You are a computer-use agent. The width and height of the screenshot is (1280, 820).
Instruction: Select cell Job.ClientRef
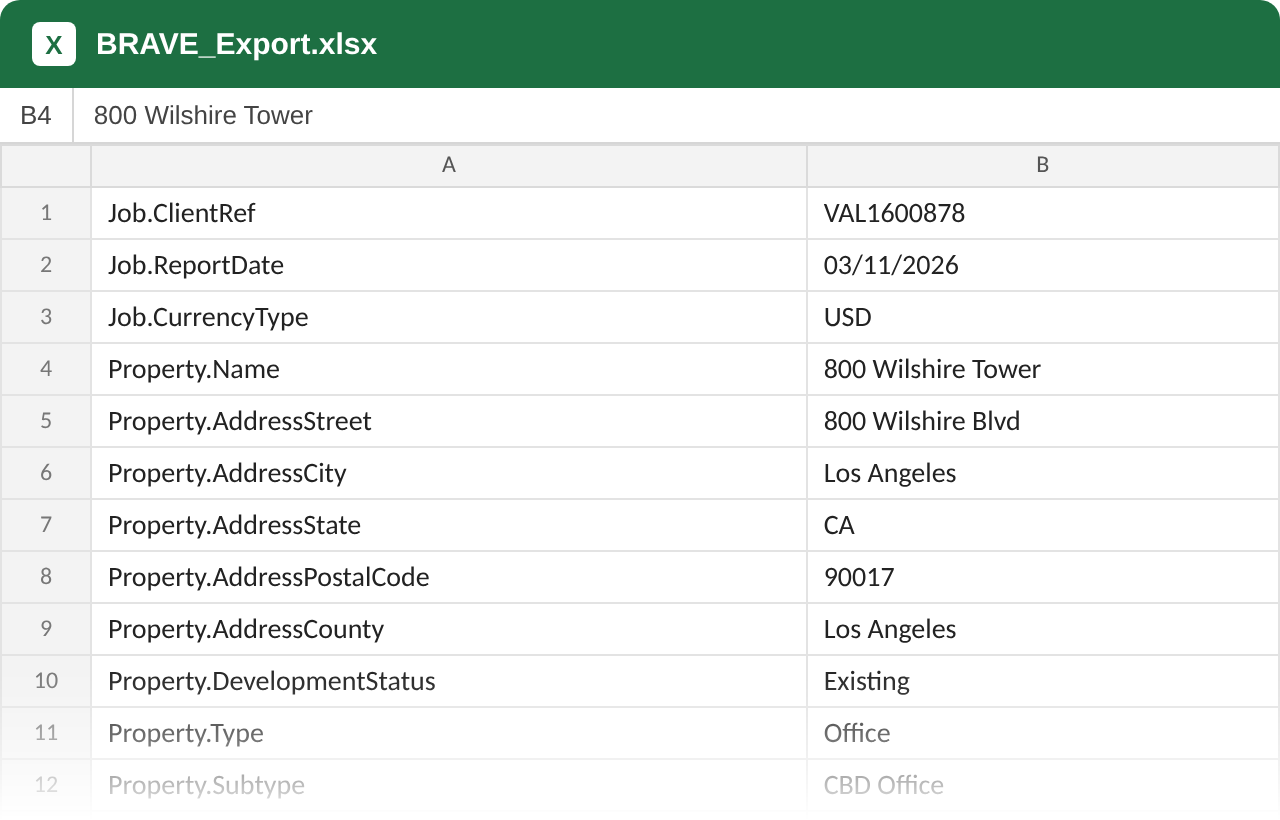click(449, 213)
